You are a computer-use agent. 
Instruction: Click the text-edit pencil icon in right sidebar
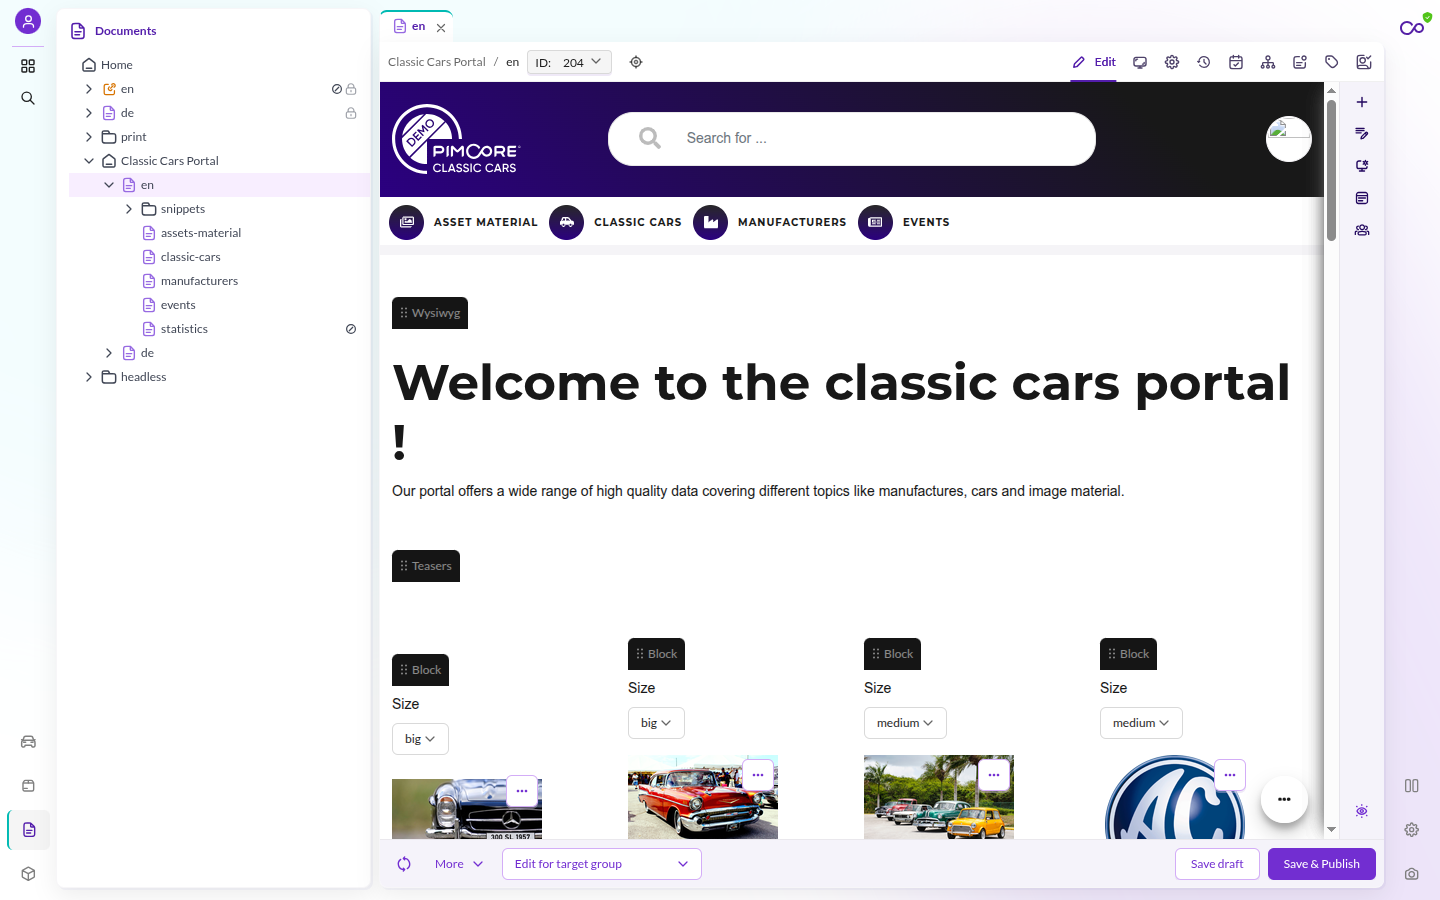pyautogui.click(x=1362, y=134)
